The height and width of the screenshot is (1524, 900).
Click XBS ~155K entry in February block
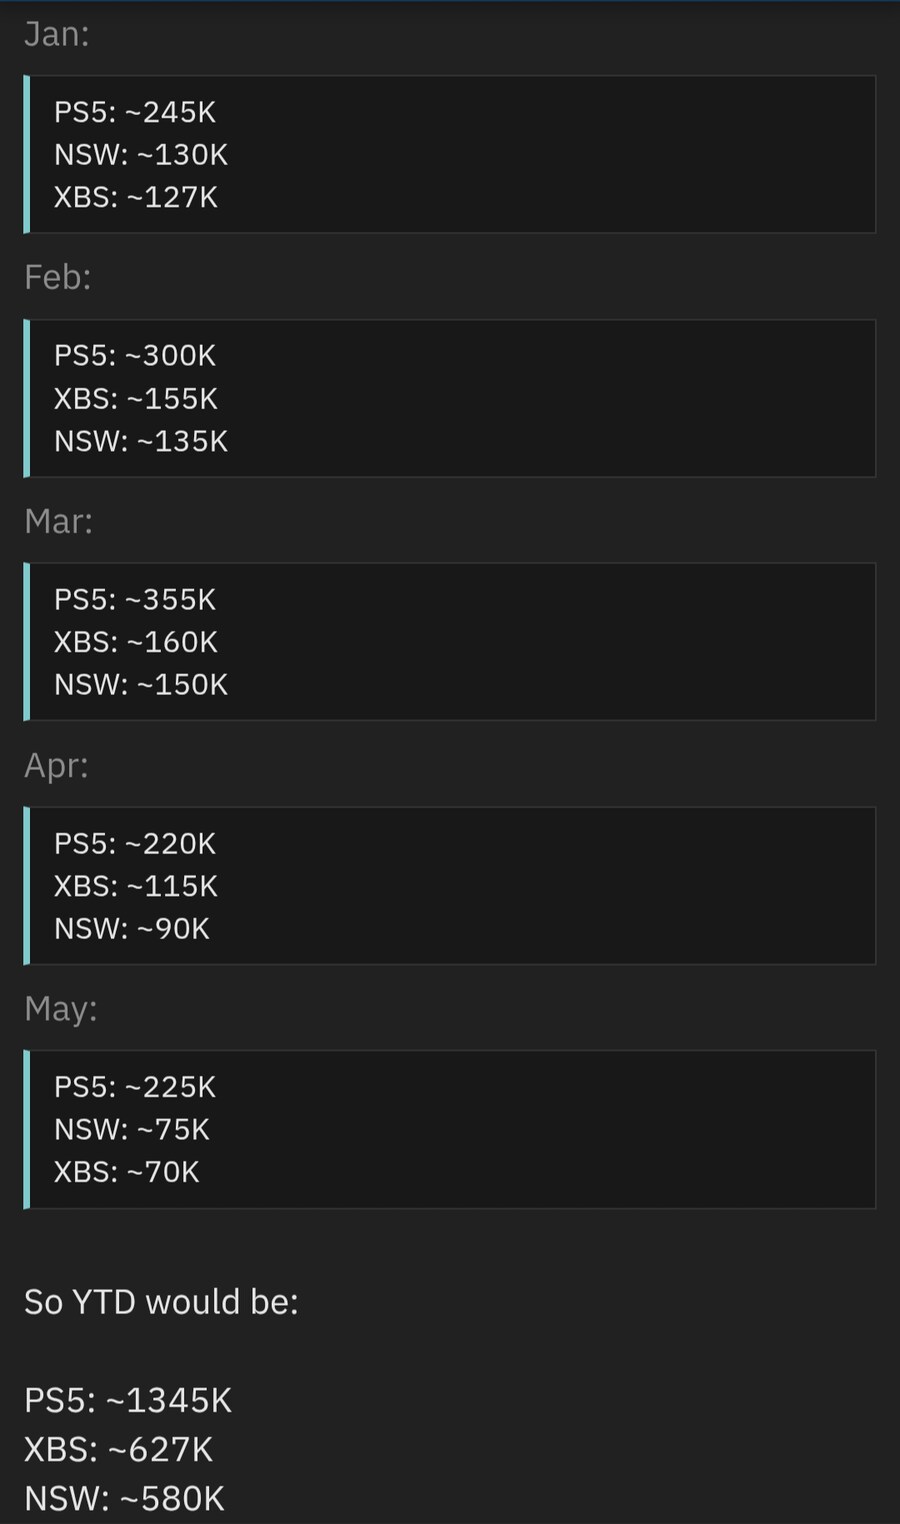coord(136,398)
